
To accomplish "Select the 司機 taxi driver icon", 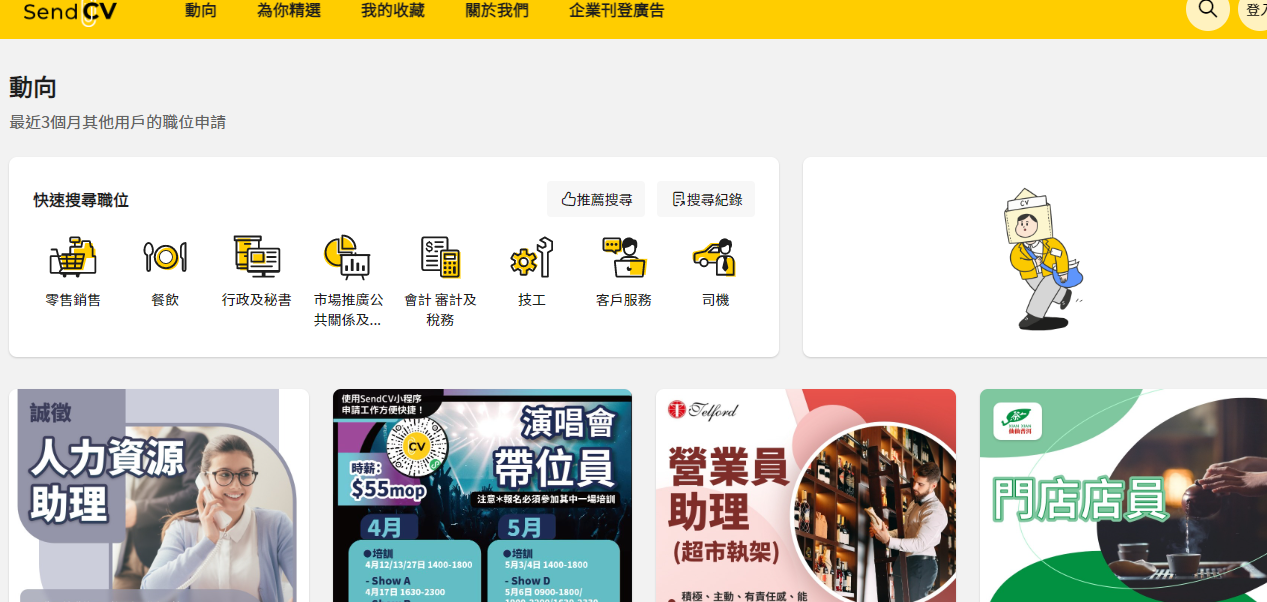I will tap(715, 257).
